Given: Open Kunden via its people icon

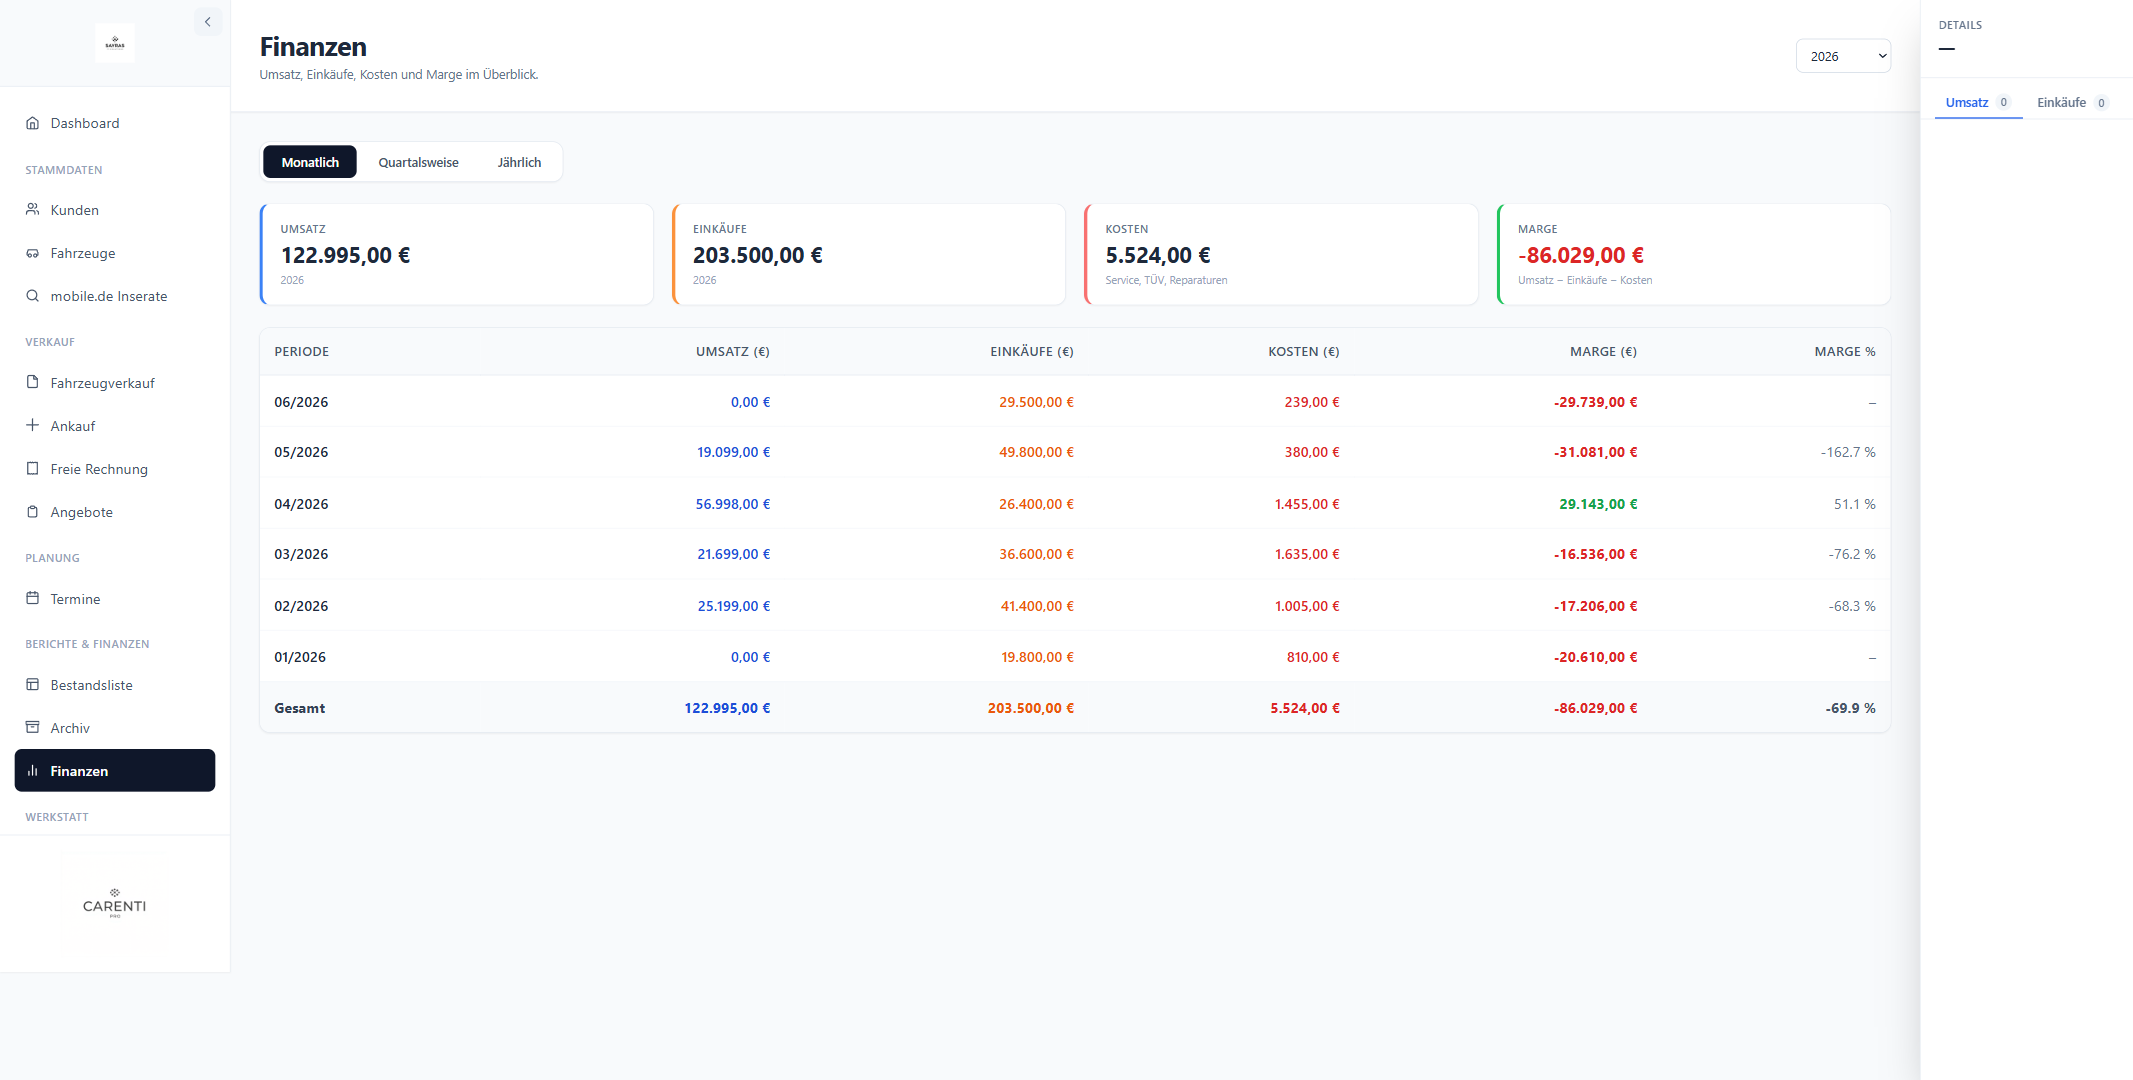Looking at the screenshot, I should (x=32, y=210).
